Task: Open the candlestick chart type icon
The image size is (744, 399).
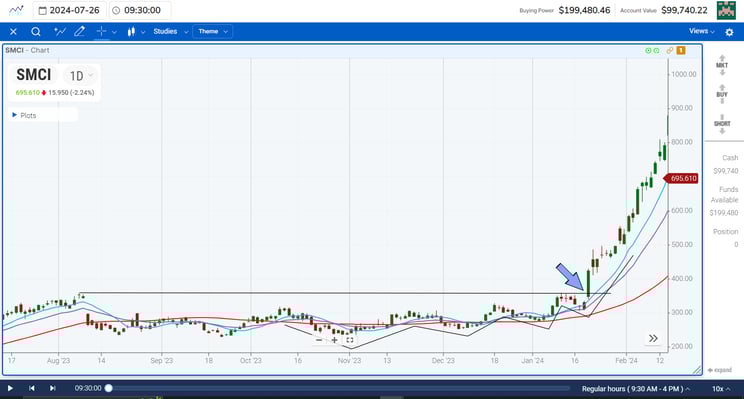Action: tap(131, 32)
